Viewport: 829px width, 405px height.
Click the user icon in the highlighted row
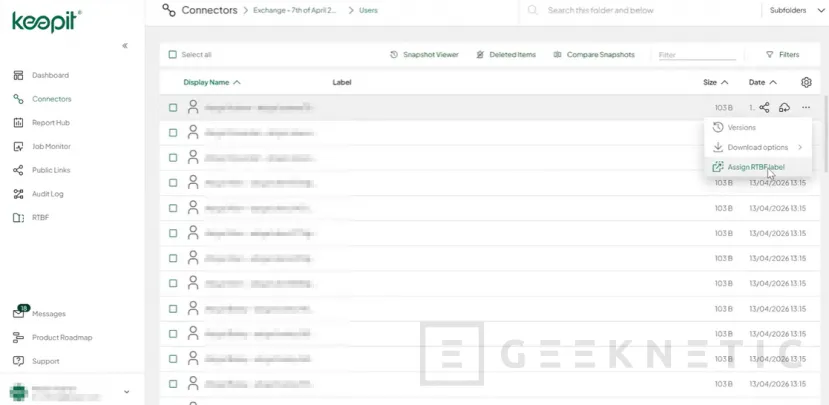pos(193,107)
